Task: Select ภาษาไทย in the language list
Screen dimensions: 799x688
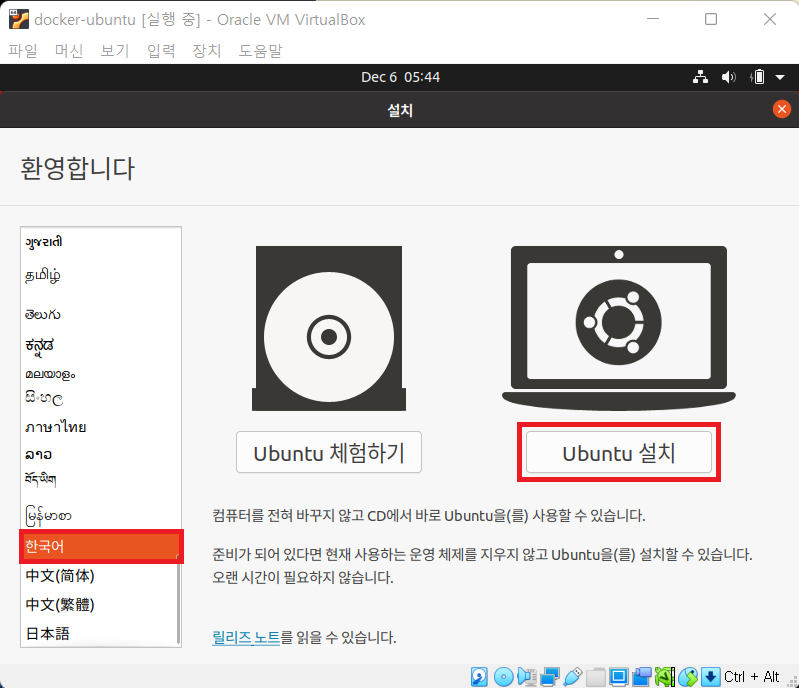Action: coord(100,427)
